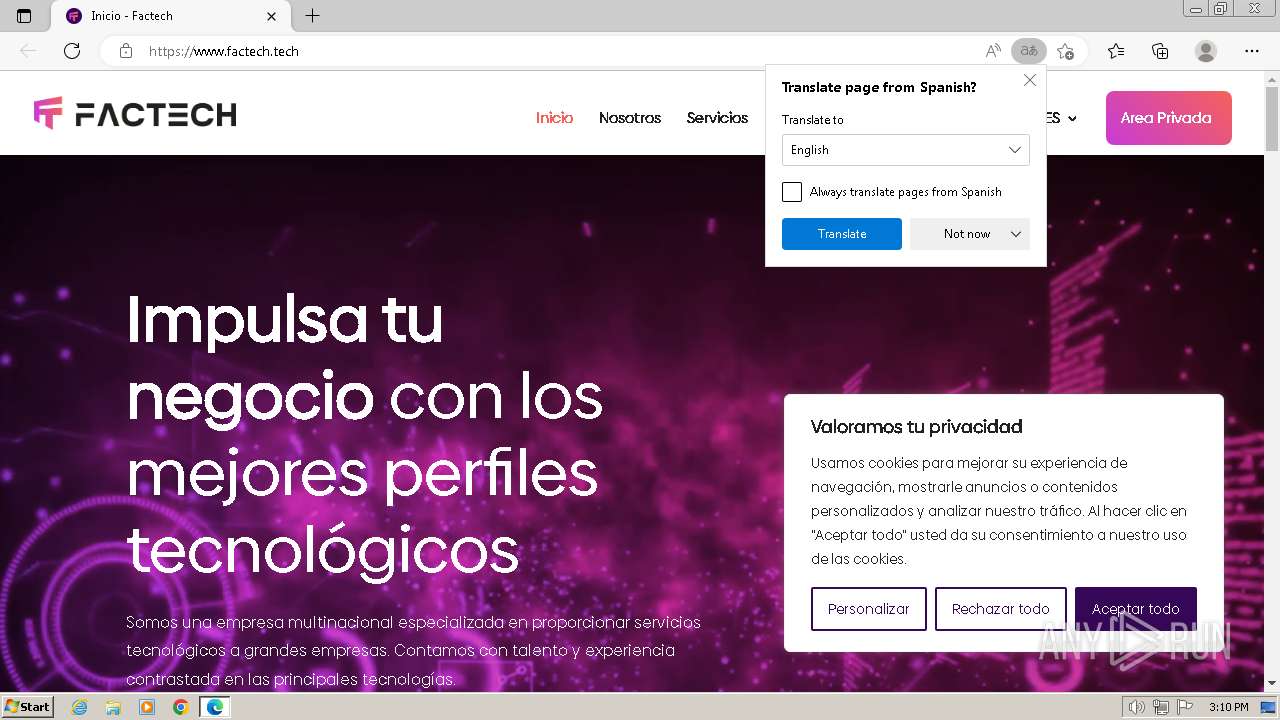Reload the current page
The width and height of the screenshot is (1280, 720).
(72, 51)
